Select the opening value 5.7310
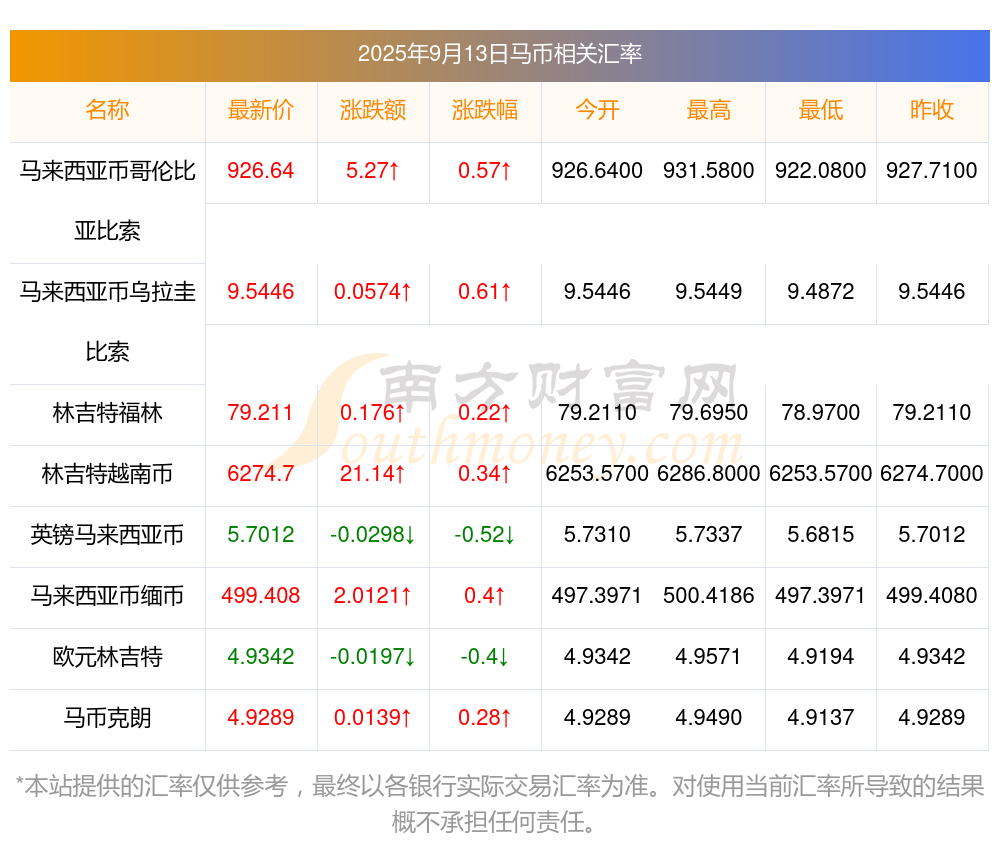 [597, 535]
